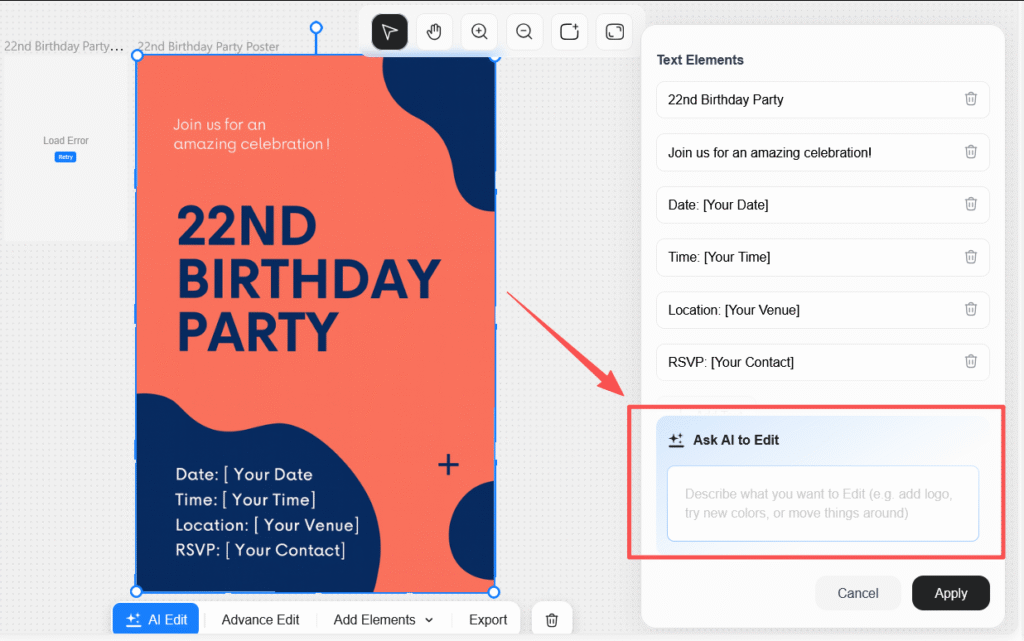The height and width of the screenshot is (641, 1024).
Task: Click the Ask AI to Edit text box
Action: 822,504
